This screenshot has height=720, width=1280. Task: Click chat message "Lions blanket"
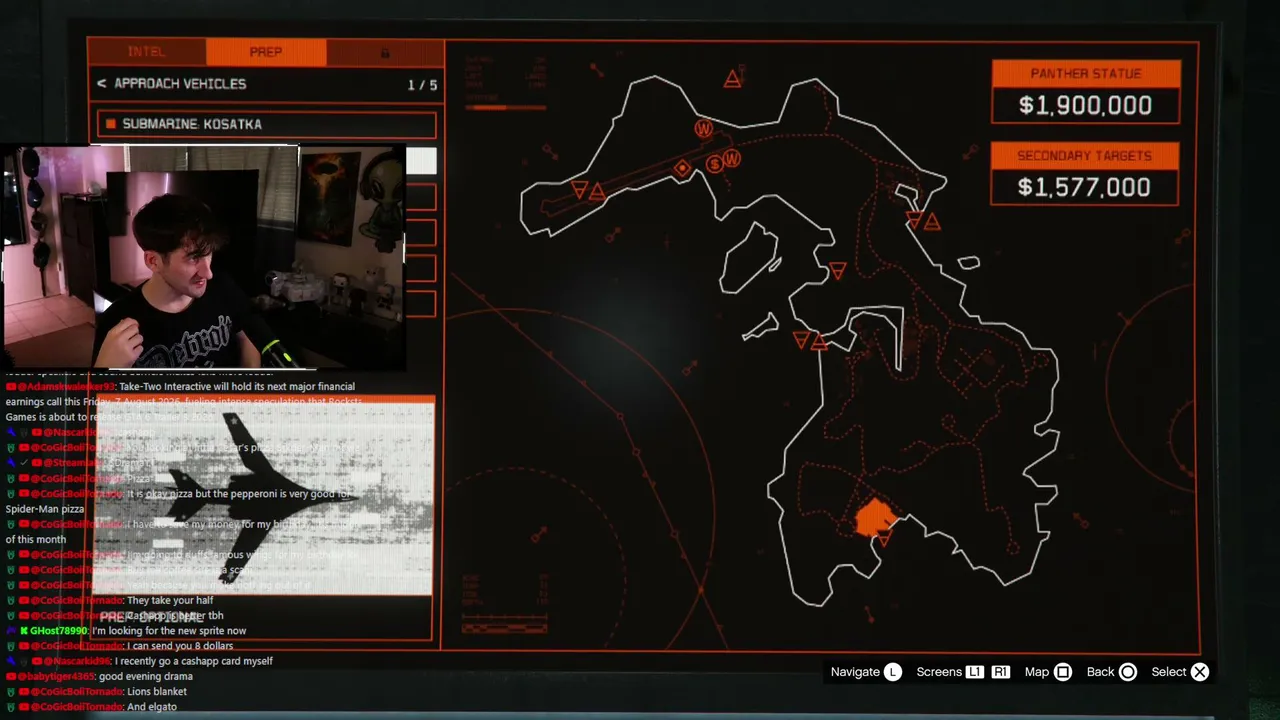point(157,692)
